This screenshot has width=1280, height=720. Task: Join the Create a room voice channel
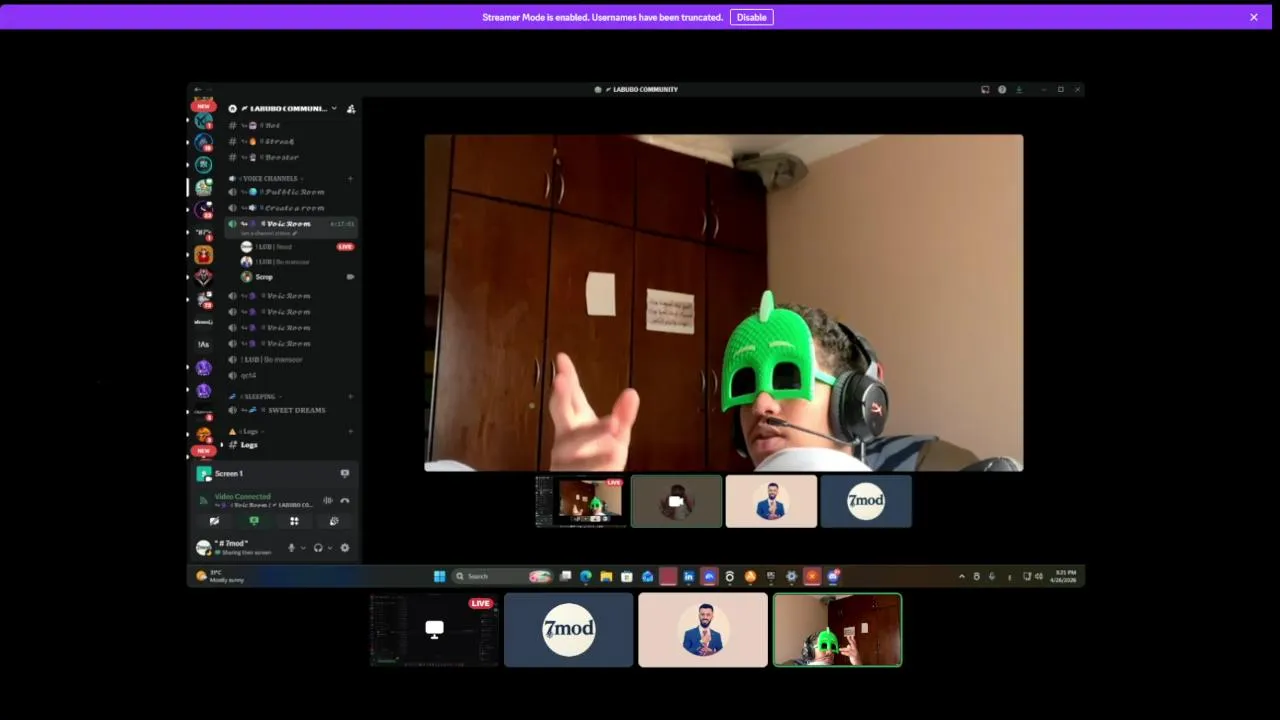click(291, 208)
